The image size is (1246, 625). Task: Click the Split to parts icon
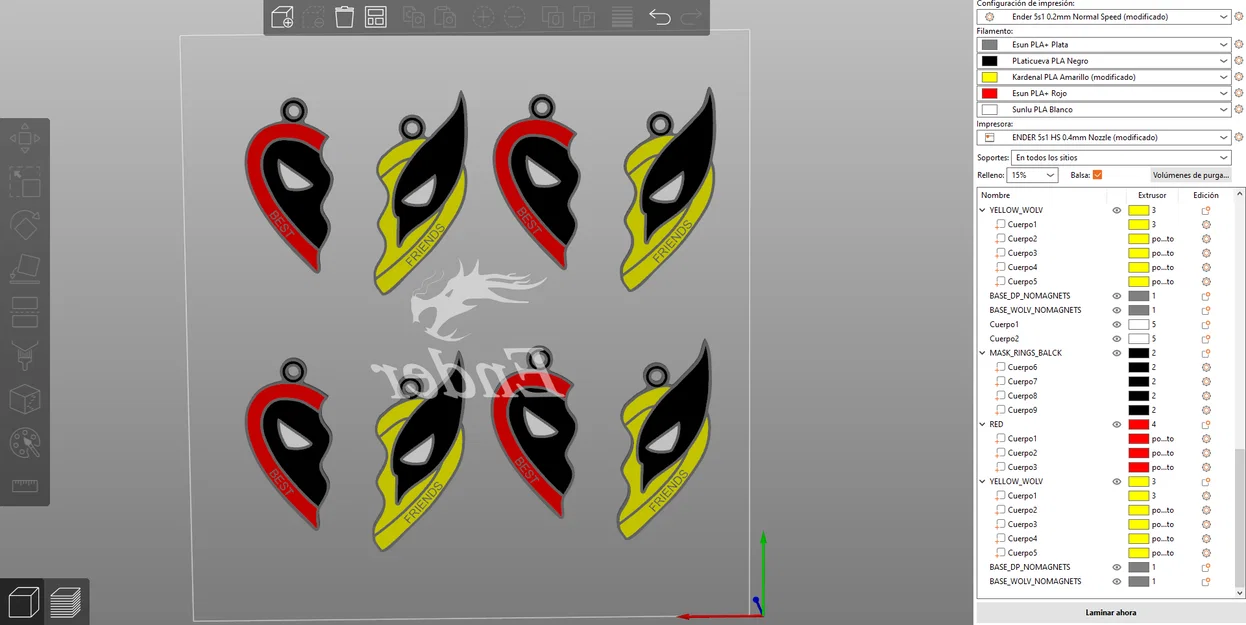coord(584,17)
